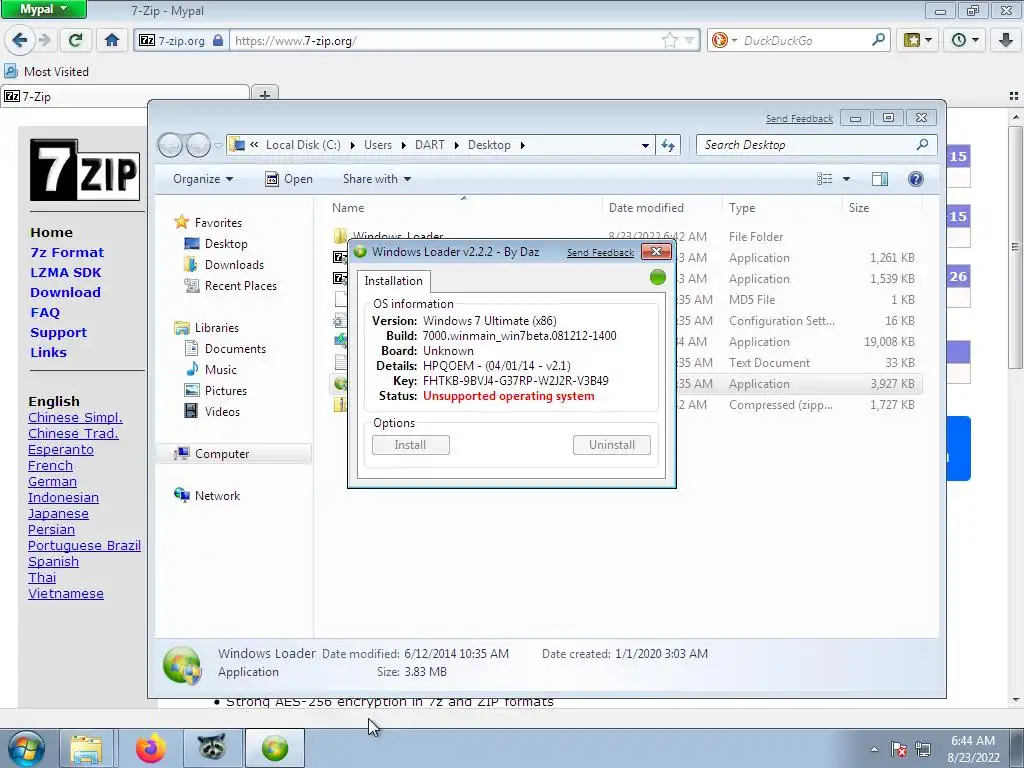Launch Firefox from the taskbar

tap(151, 748)
